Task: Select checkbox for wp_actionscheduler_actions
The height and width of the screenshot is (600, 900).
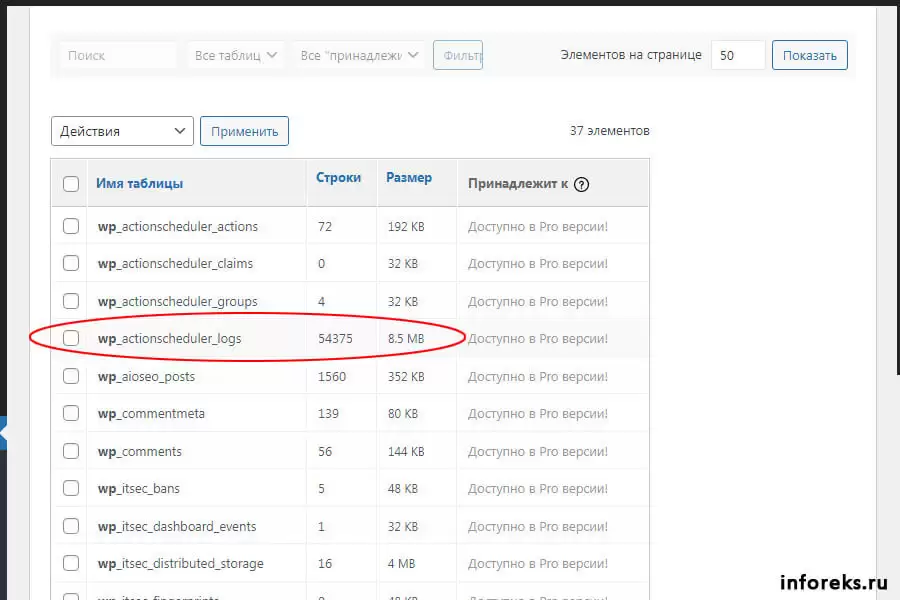Action: 71,227
